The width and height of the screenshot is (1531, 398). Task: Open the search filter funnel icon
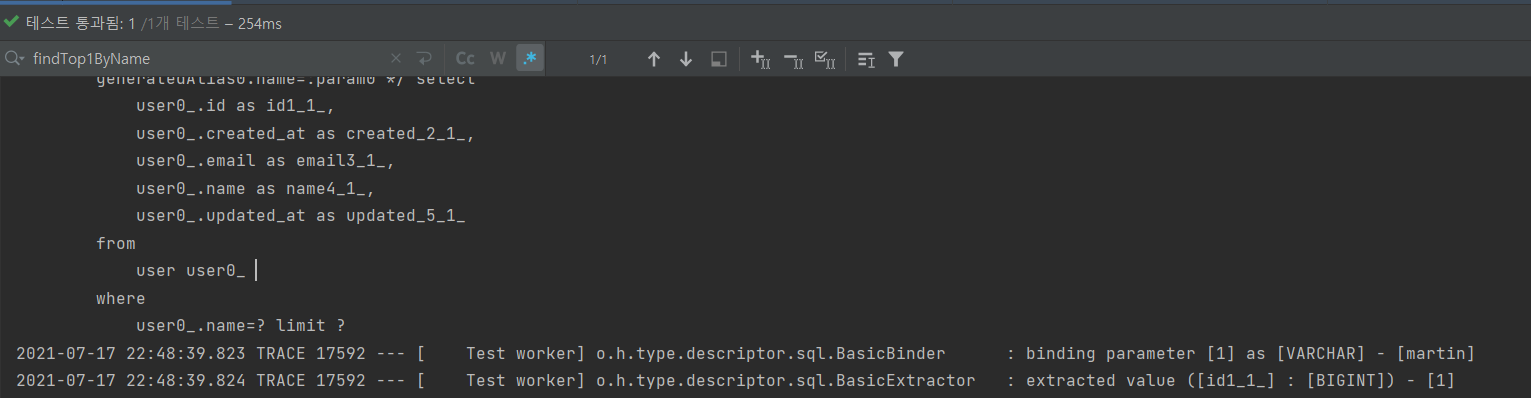(896, 59)
